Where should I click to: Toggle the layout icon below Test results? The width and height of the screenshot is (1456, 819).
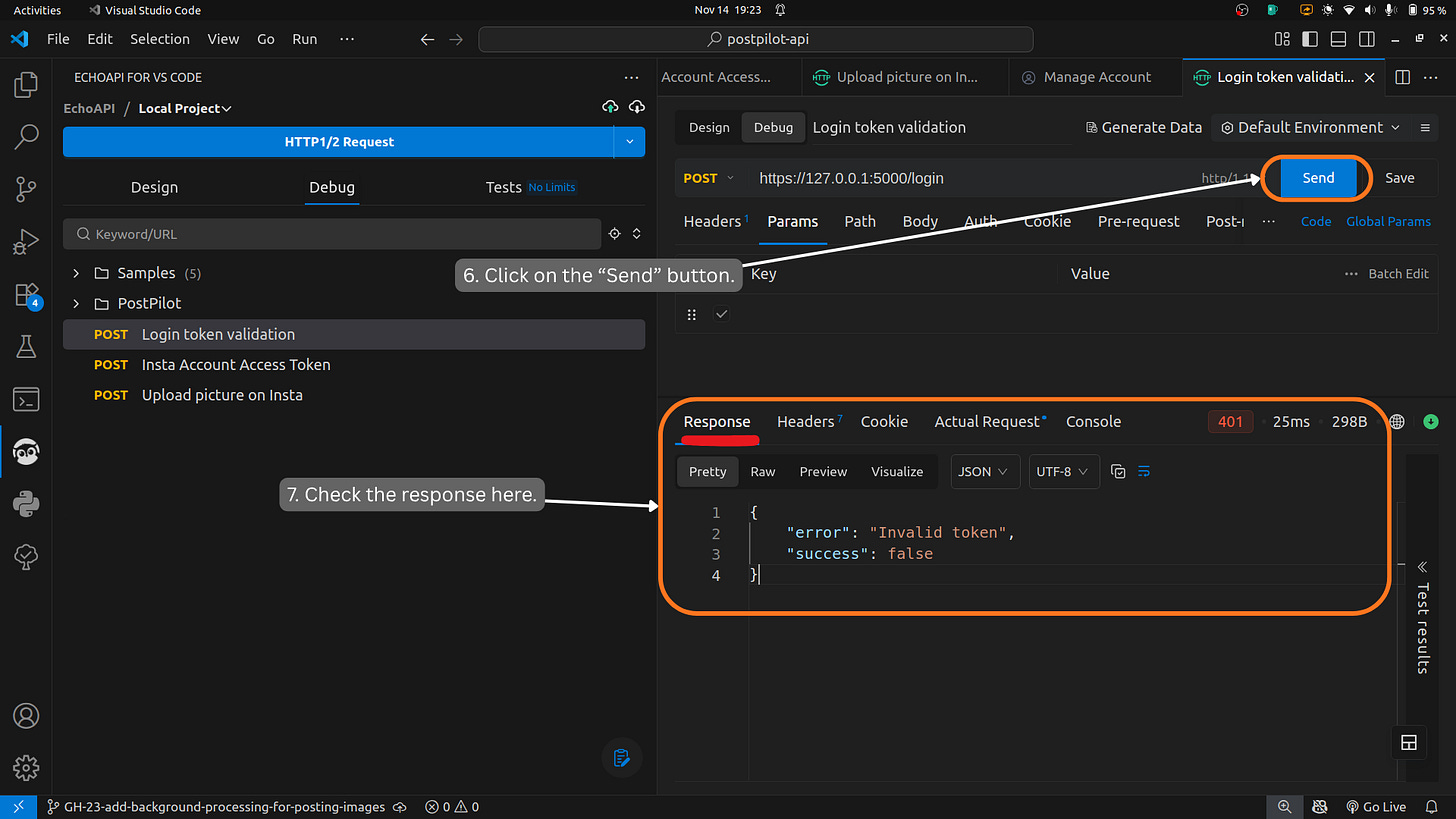pyautogui.click(x=1409, y=742)
